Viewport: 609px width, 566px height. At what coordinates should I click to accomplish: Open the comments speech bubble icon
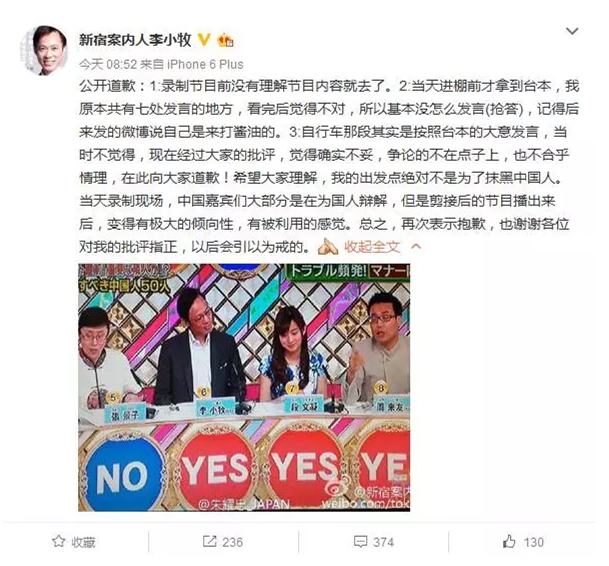[360, 542]
